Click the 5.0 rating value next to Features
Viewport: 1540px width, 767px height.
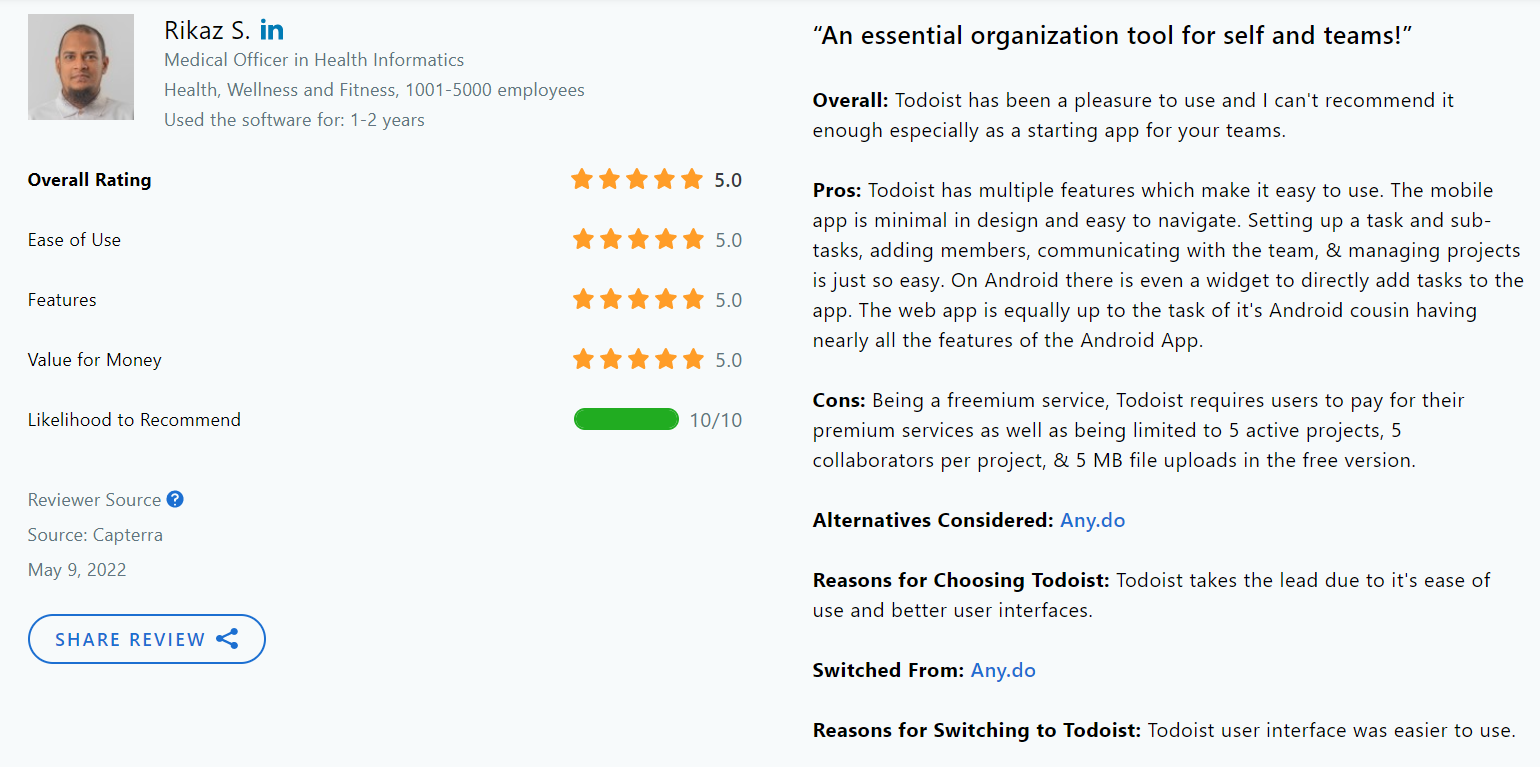729,299
